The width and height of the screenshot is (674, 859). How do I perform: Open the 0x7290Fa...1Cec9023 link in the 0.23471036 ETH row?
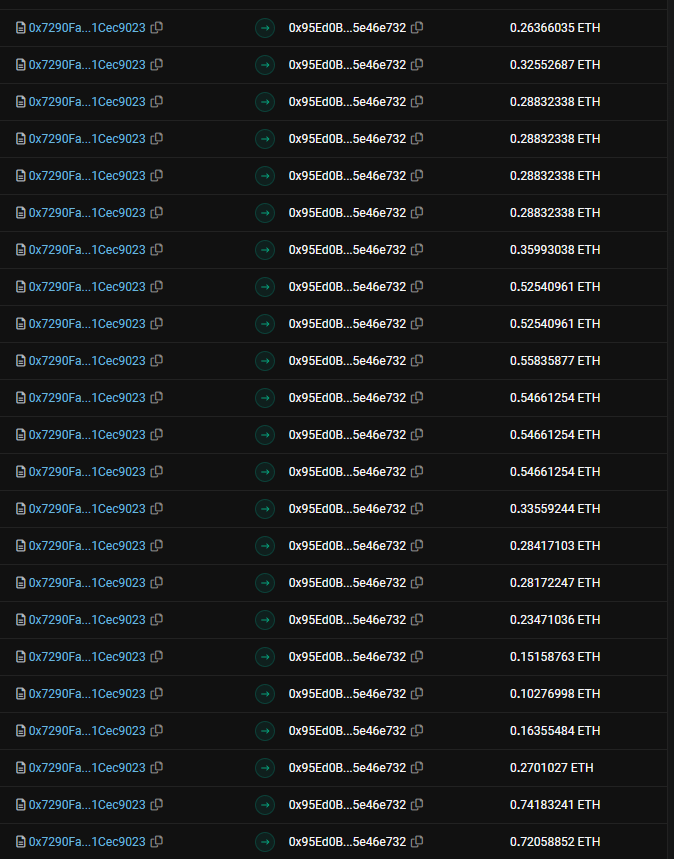point(87,620)
